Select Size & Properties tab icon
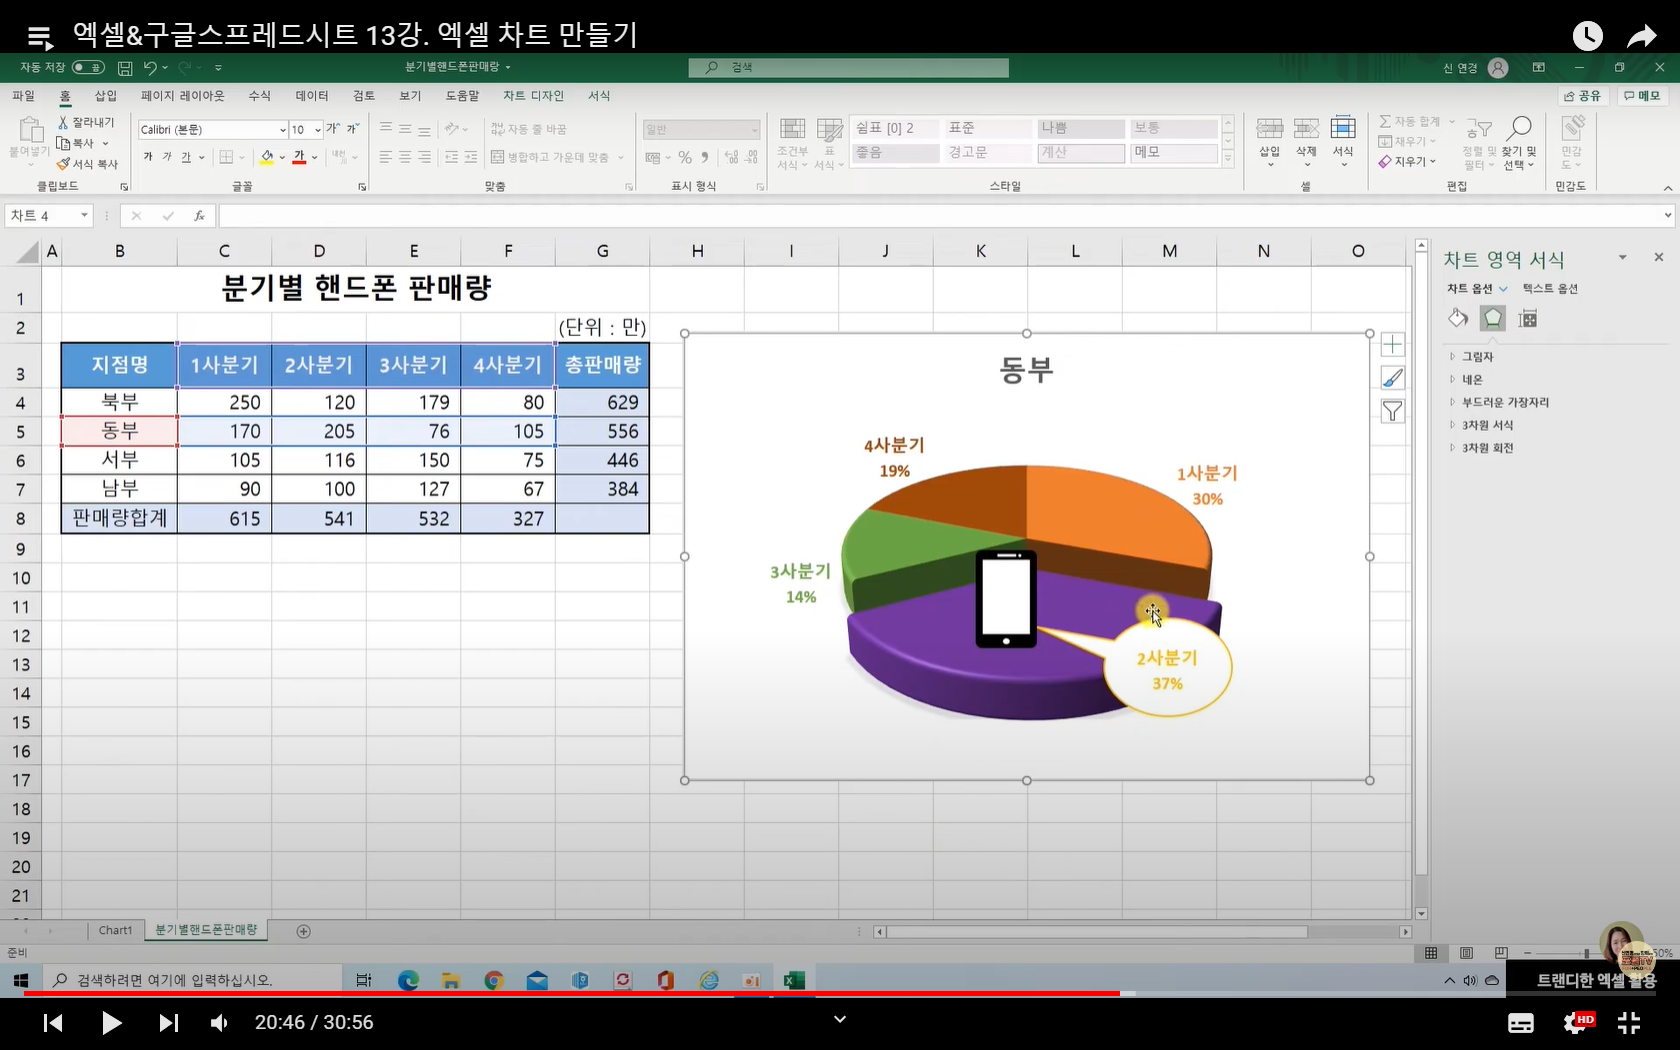The image size is (1680, 1050). click(x=1527, y=318)
